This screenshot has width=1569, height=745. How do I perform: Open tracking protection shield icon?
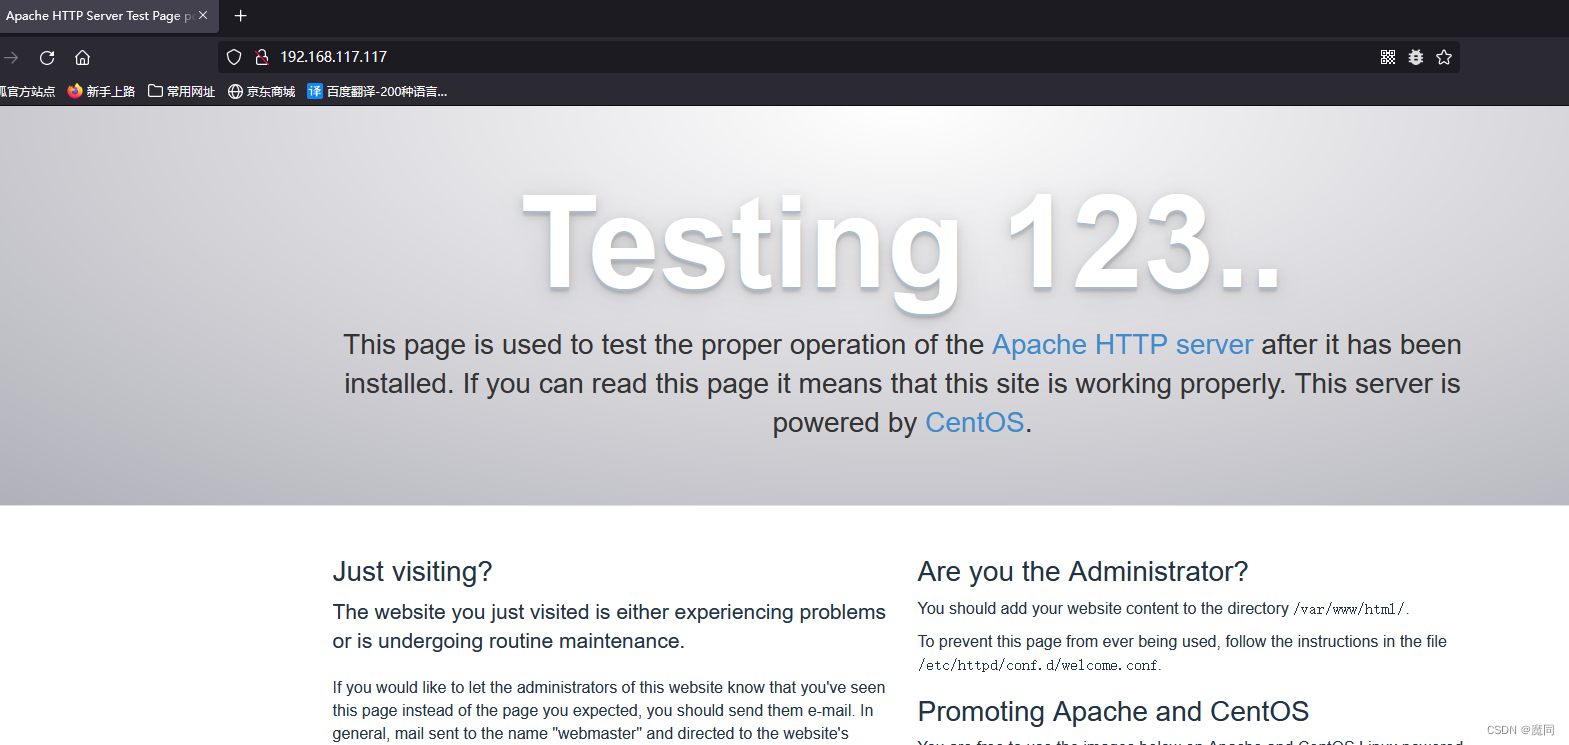tap(234, 57)
